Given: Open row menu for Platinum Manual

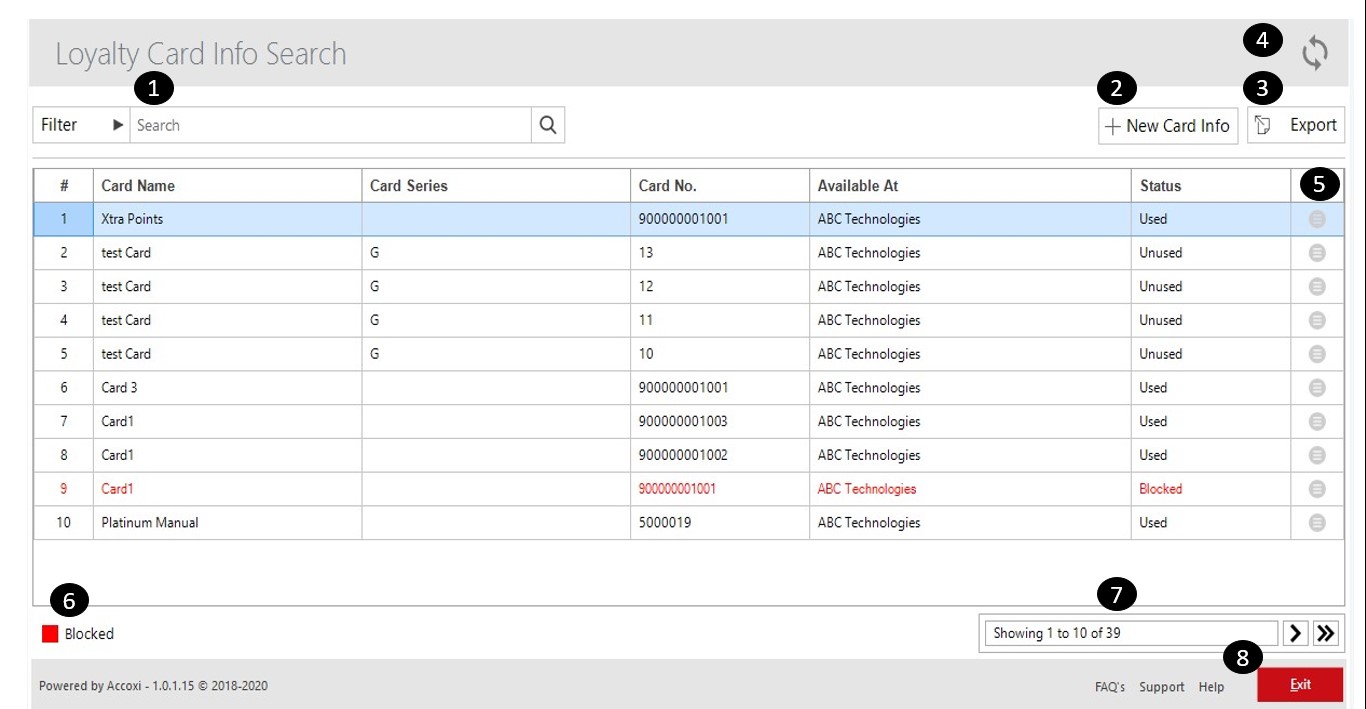Looking at the screenshot, I should point(1317,522).
